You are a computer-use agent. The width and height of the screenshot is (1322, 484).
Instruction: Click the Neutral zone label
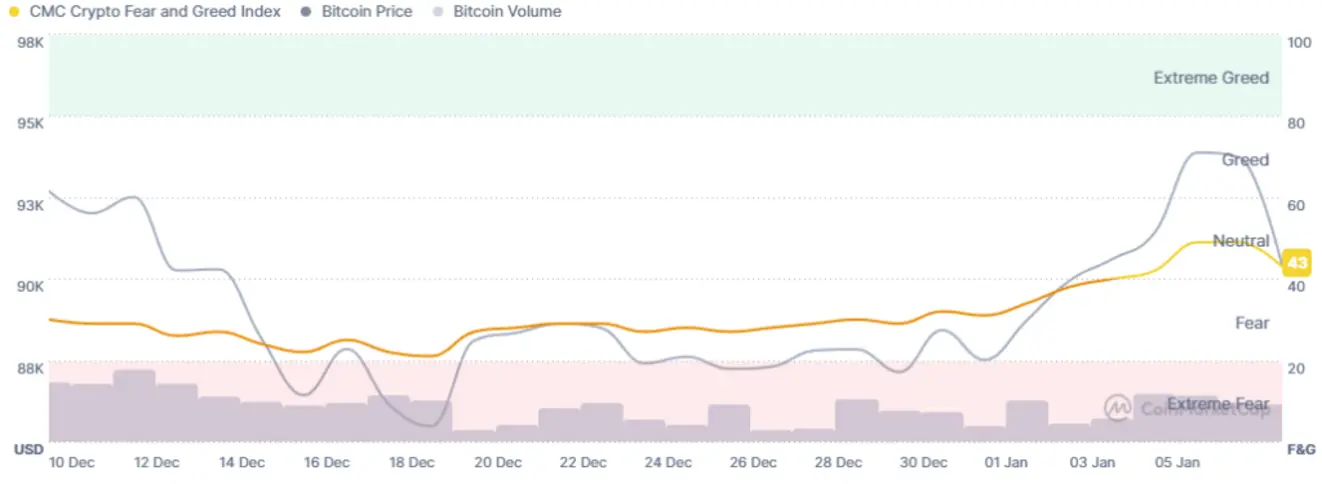tap(1240, 241)
